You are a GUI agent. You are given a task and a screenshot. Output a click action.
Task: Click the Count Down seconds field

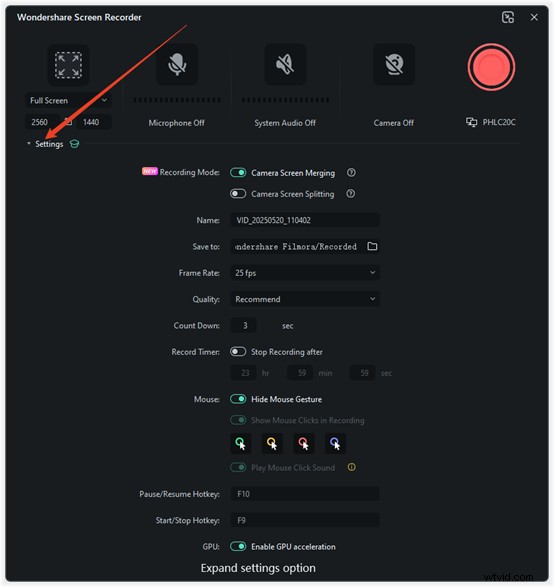[x=244, y=325]
